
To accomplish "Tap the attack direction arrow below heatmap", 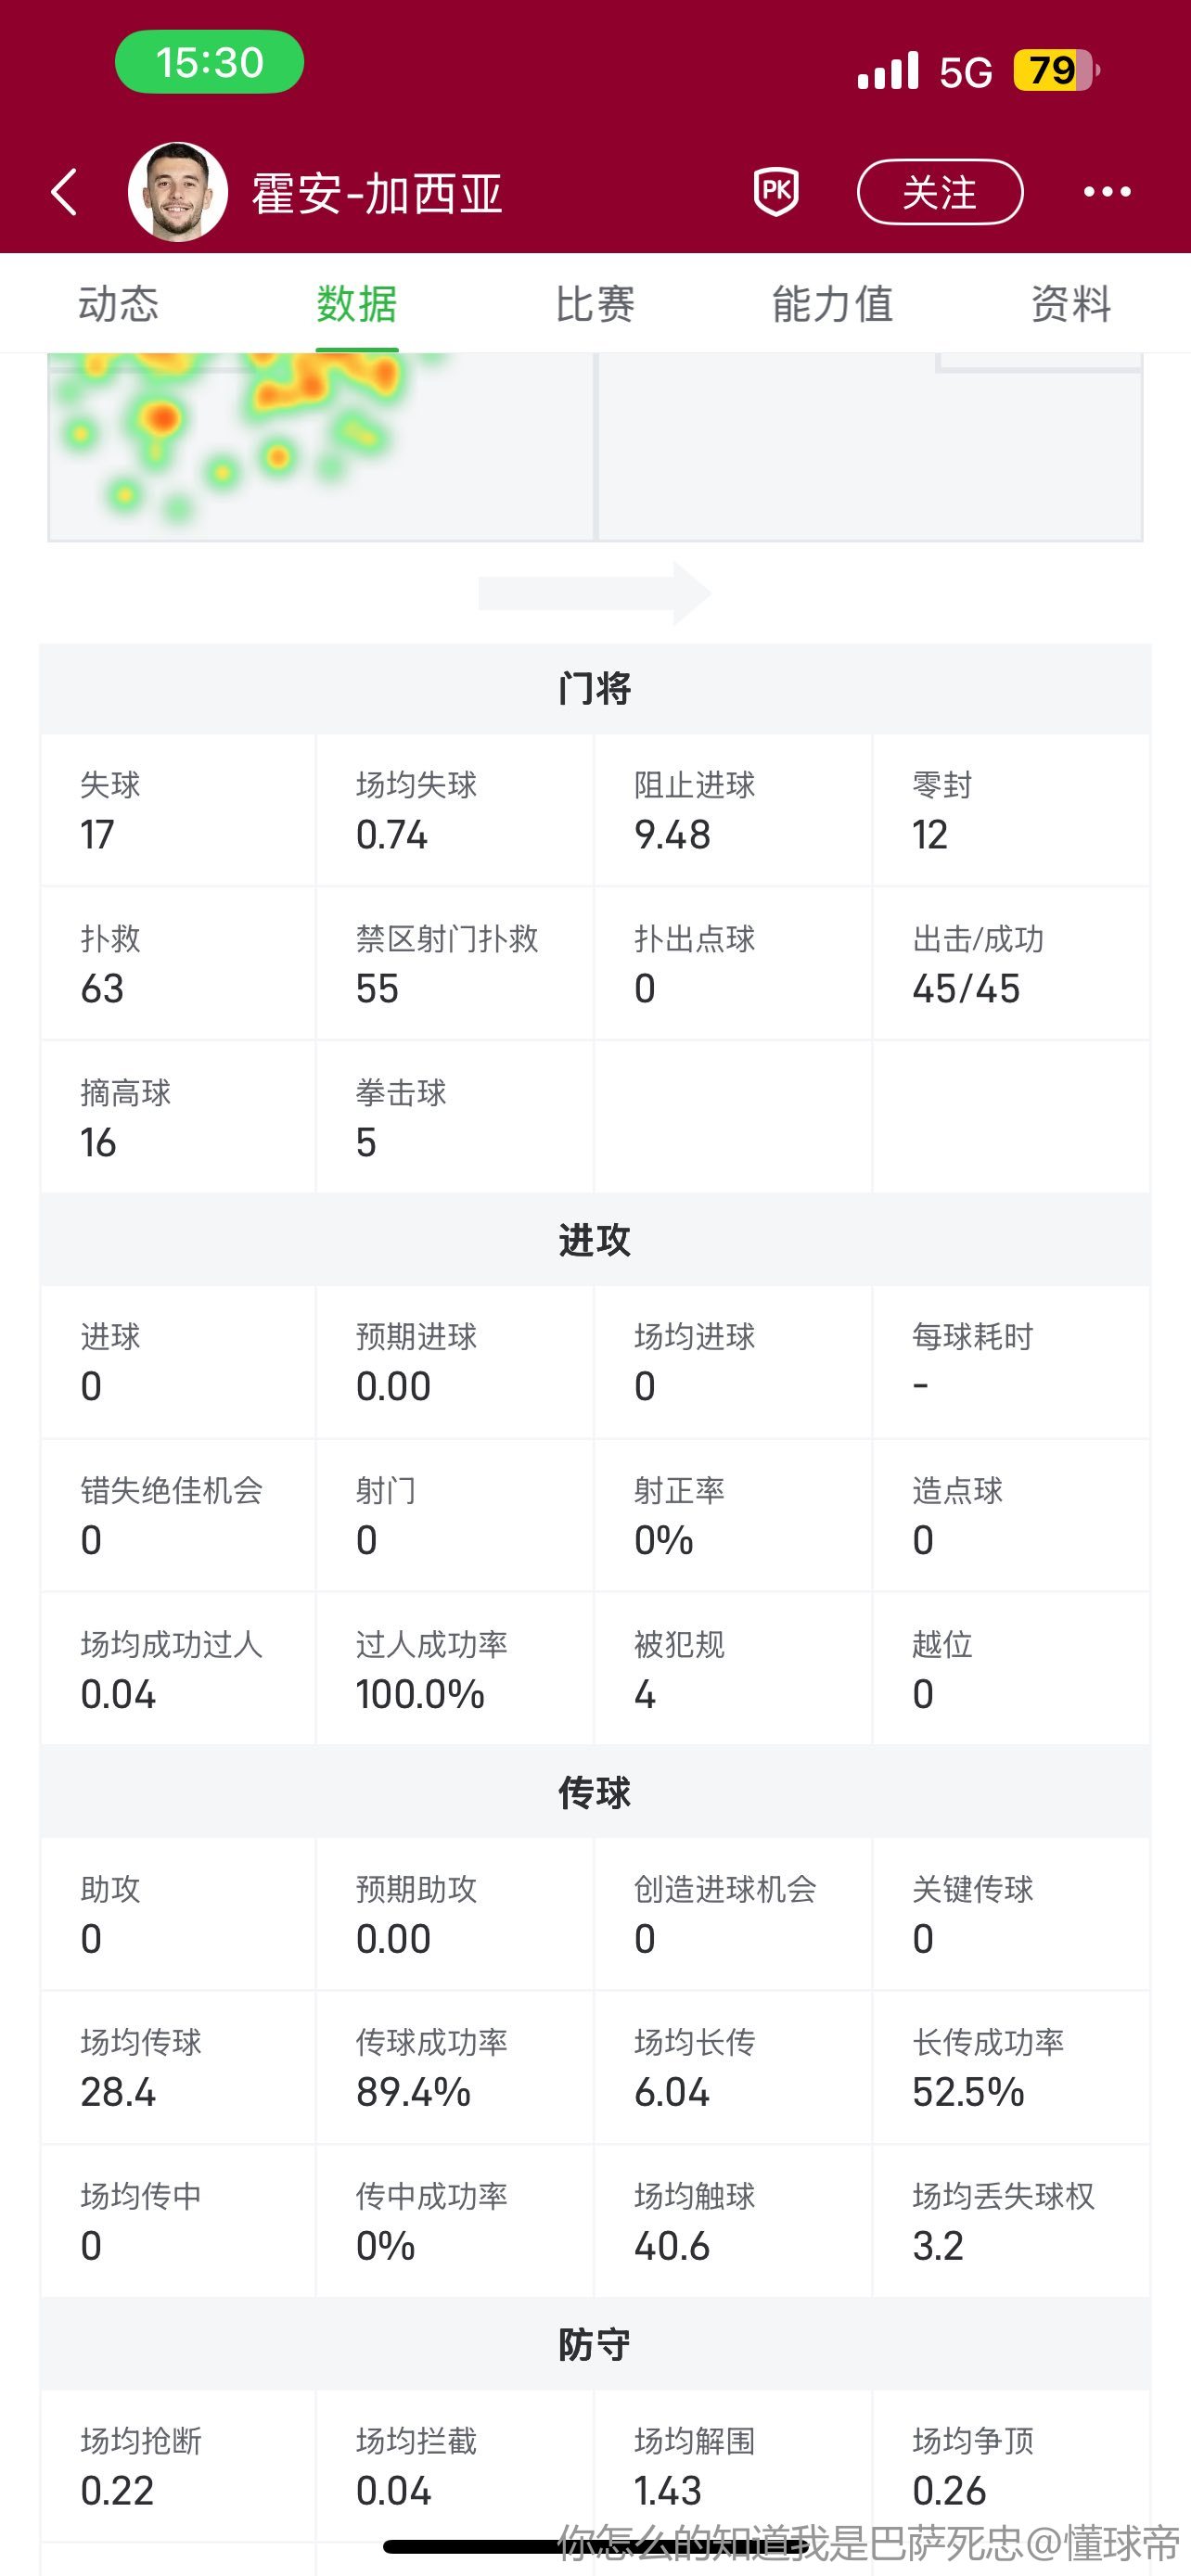I will [x=595, y=593].
